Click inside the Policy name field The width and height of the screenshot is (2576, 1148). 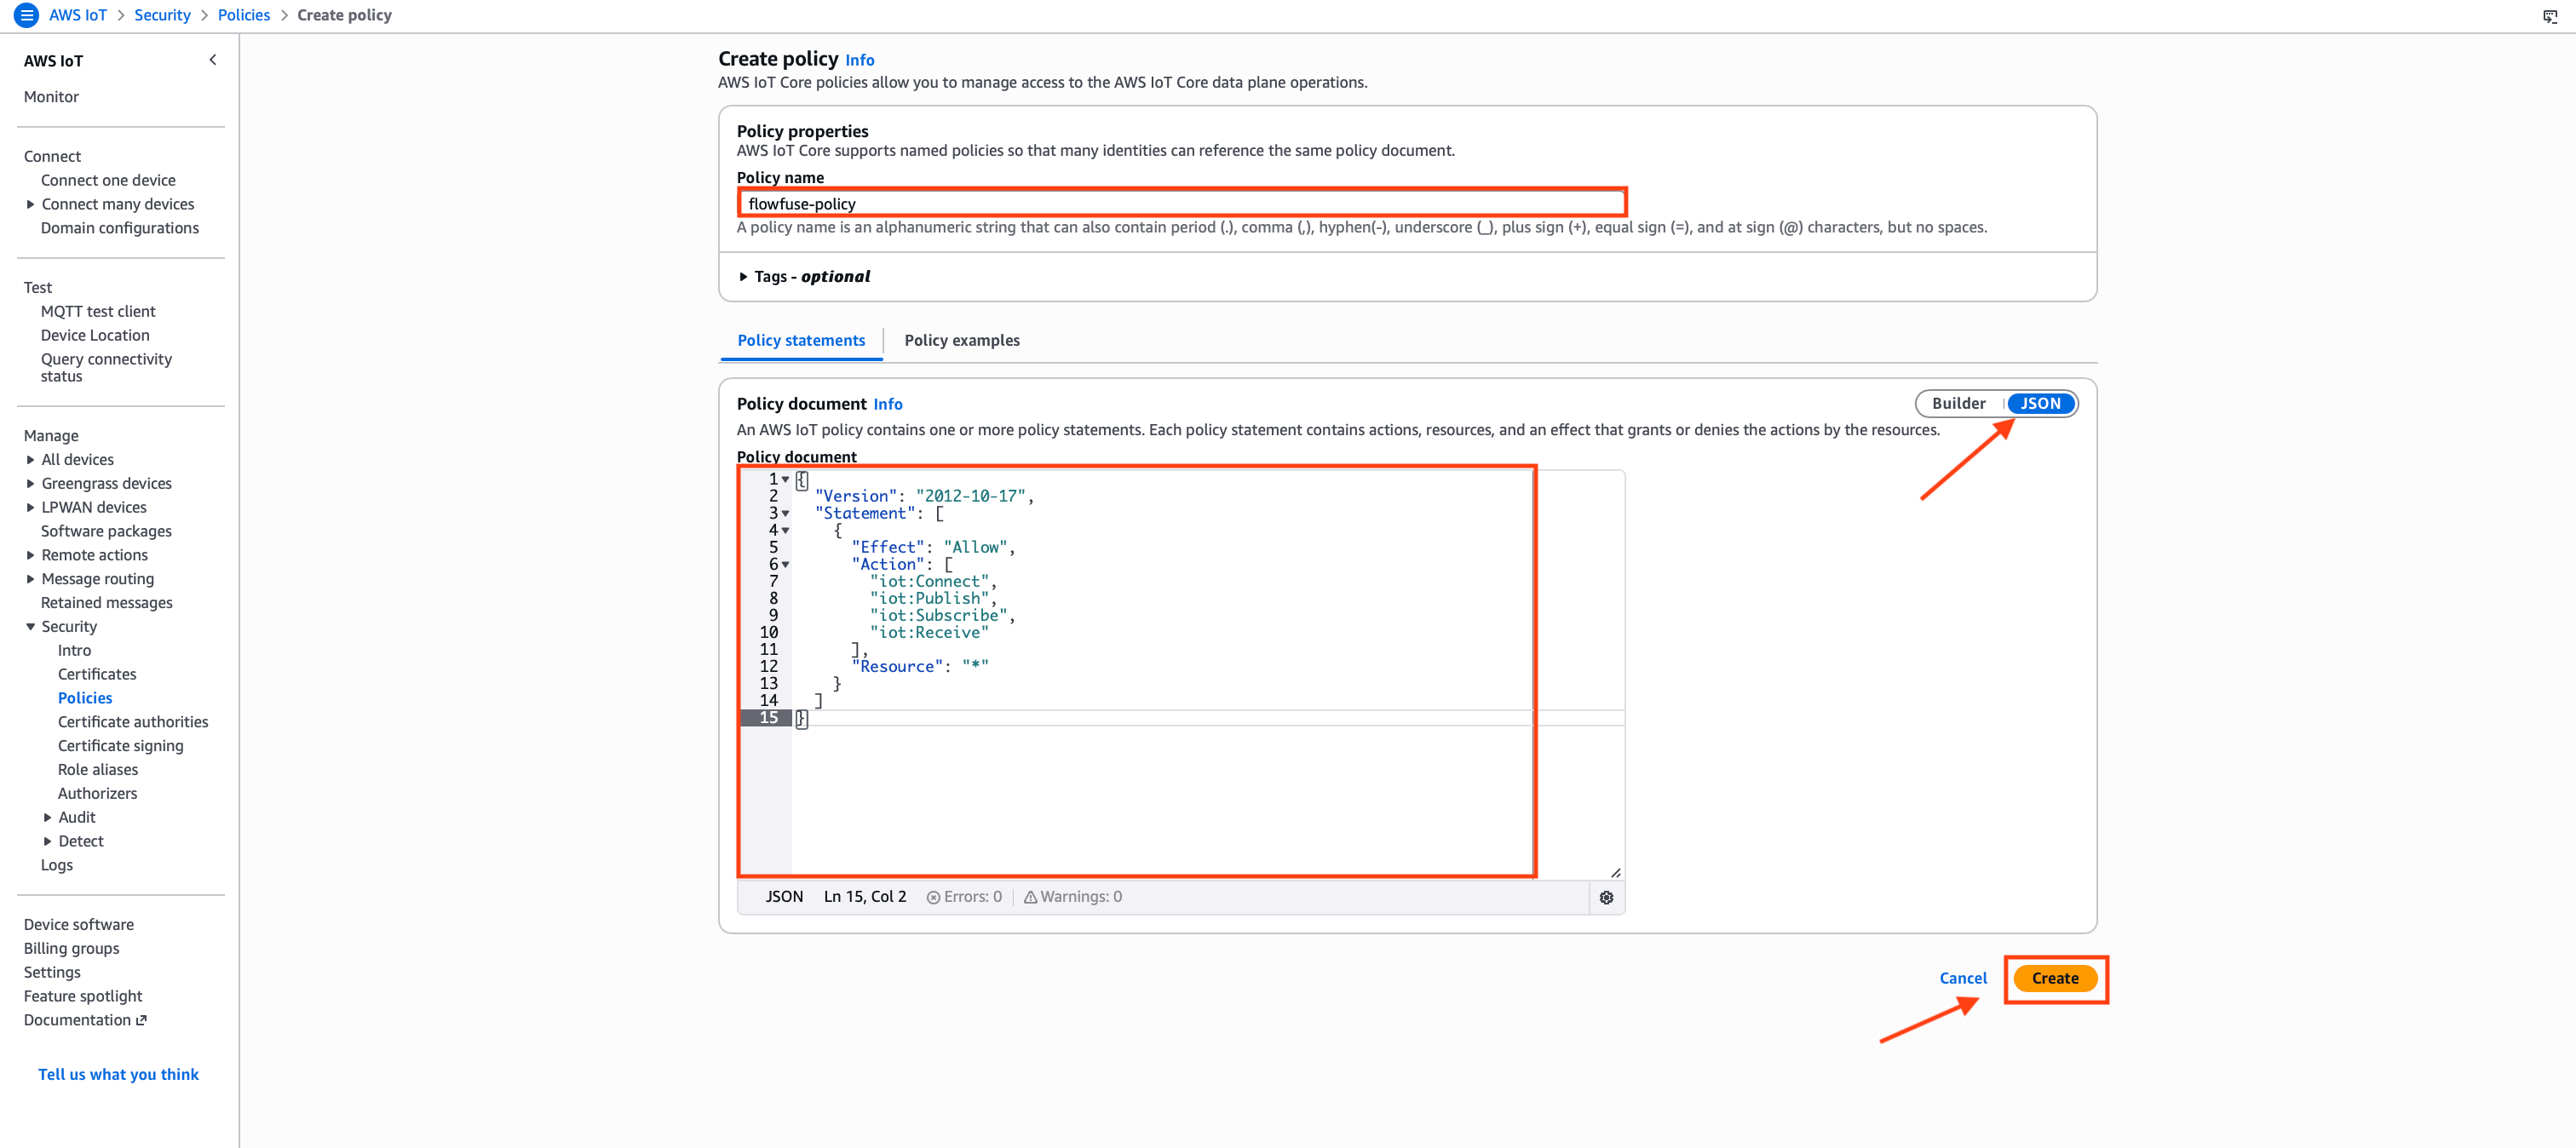pyautogui.click(x=1180, y=203)
